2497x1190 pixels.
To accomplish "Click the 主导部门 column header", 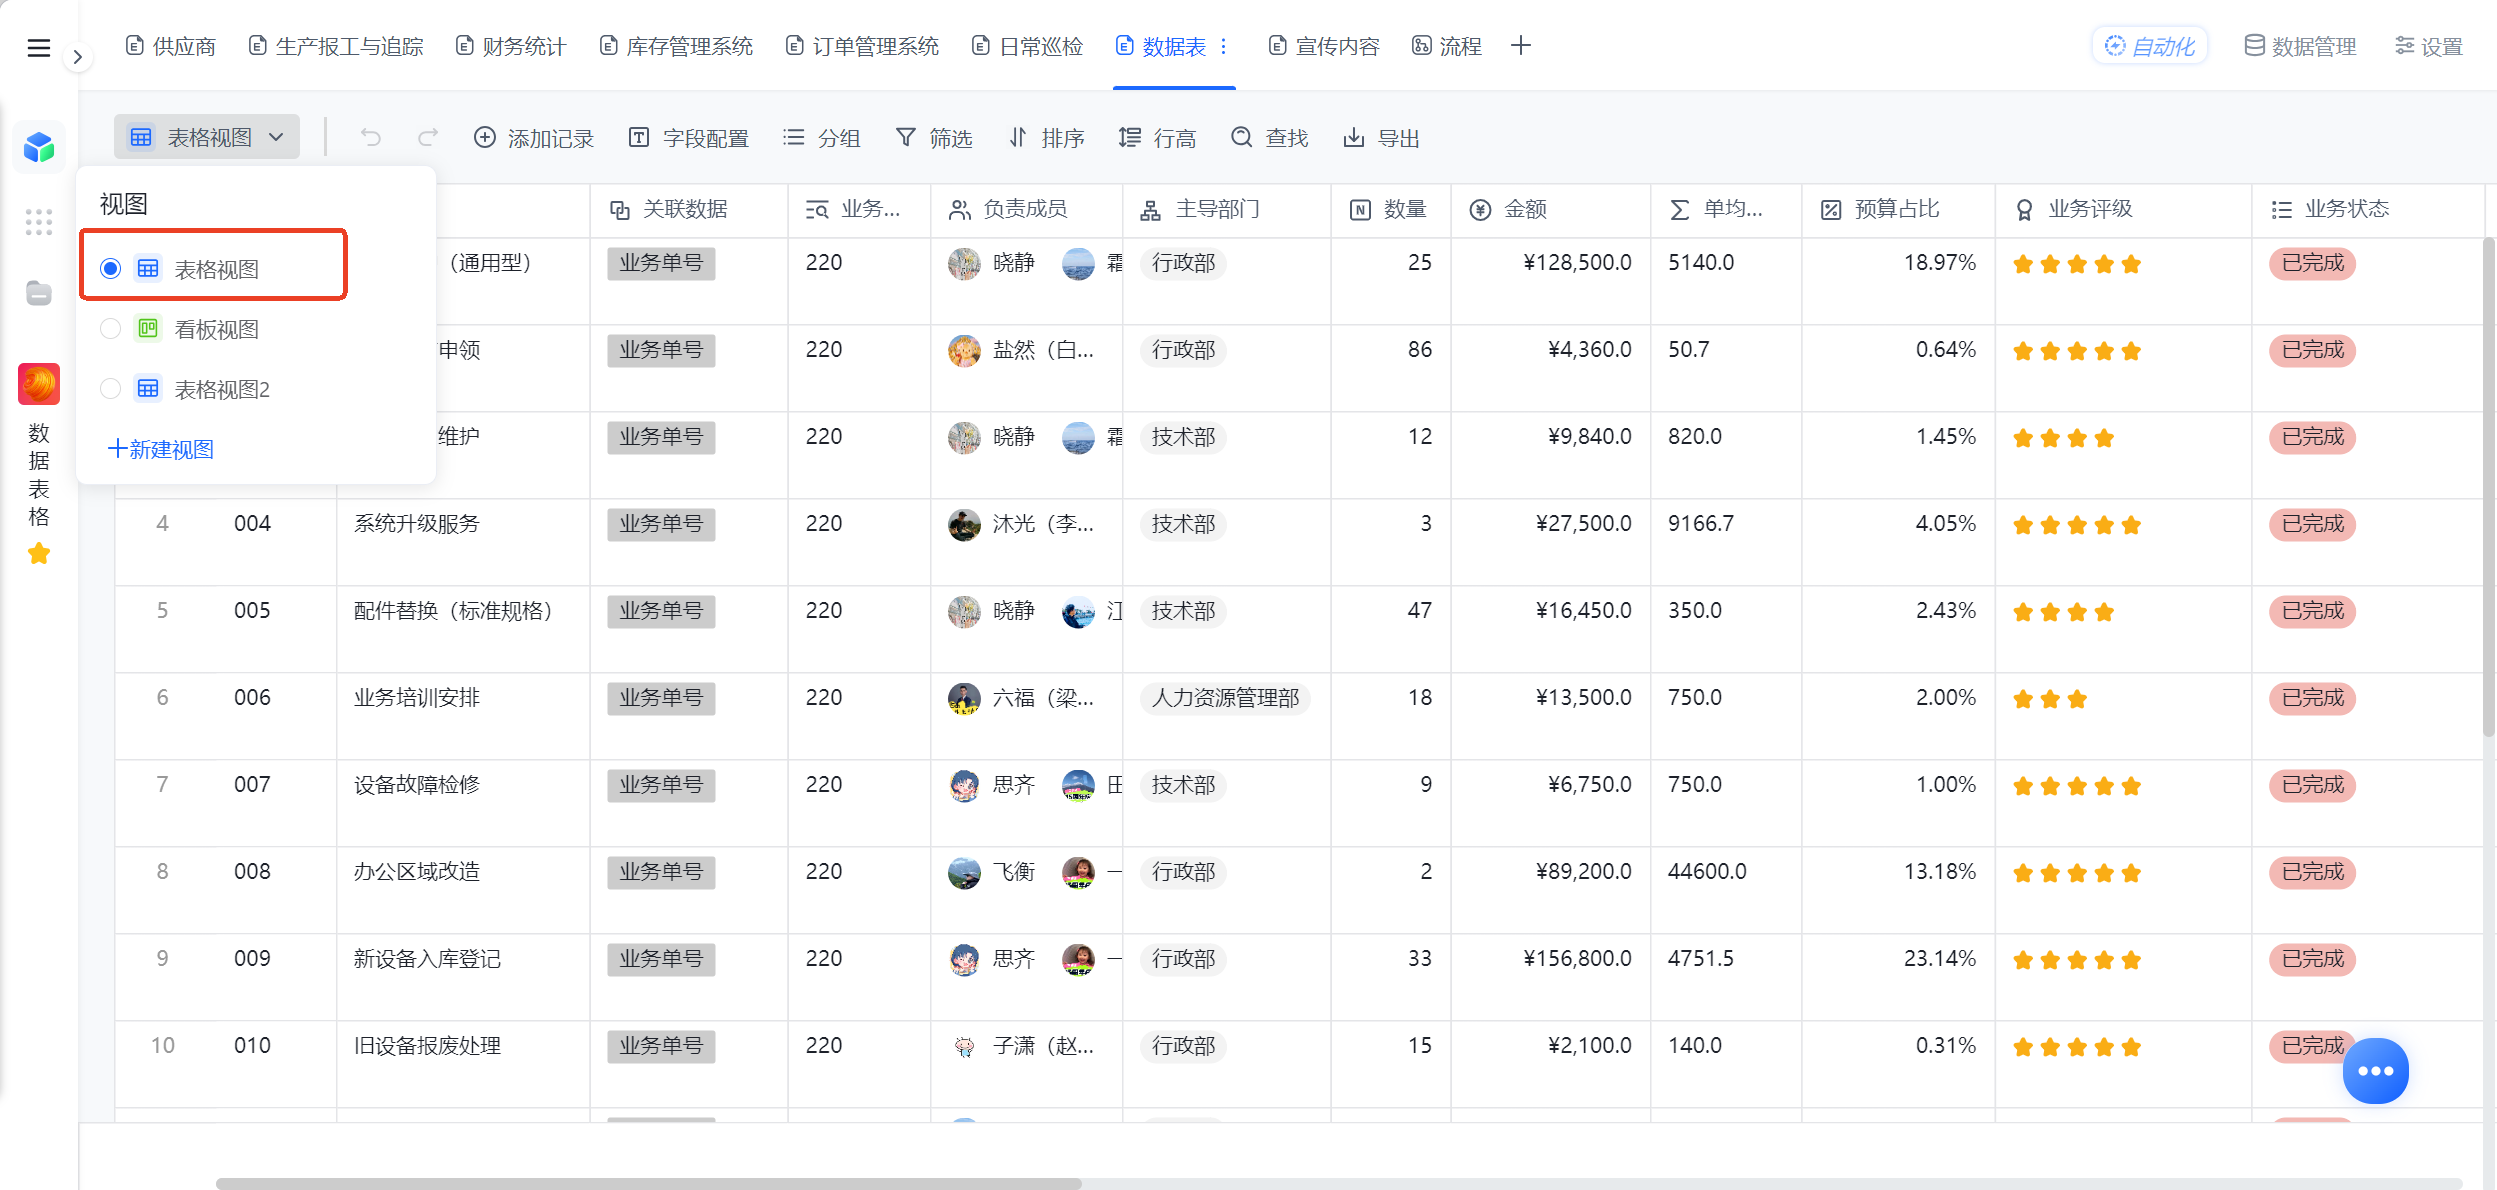I will click(x=1226, y=209).
